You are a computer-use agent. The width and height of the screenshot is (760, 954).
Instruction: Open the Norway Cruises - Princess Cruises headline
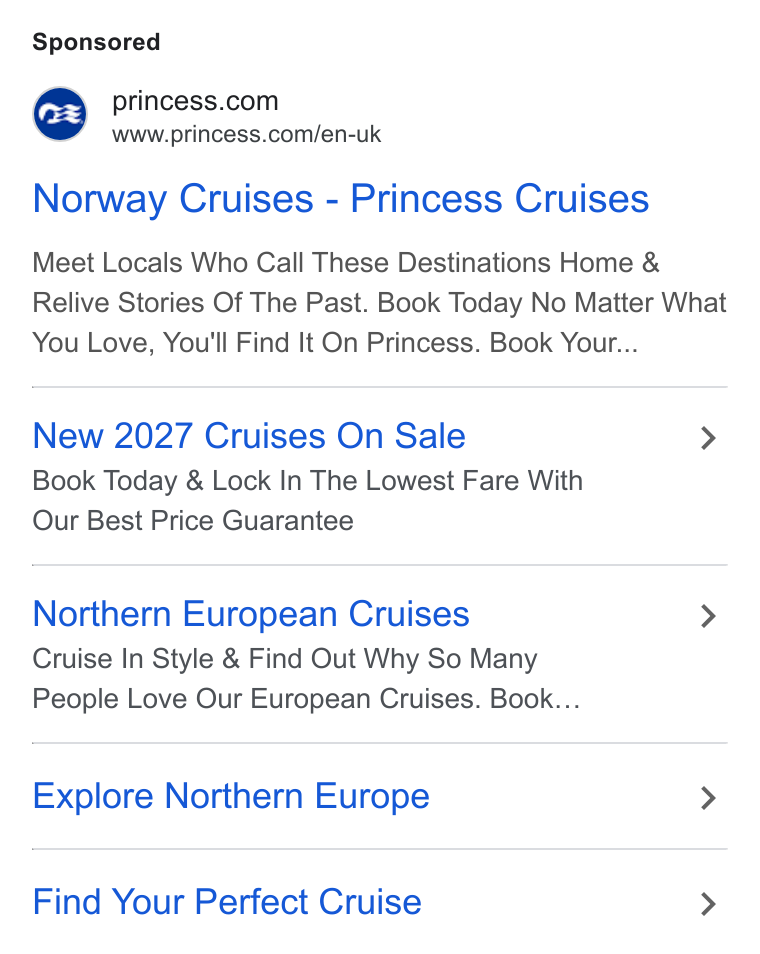pos(341,200)
